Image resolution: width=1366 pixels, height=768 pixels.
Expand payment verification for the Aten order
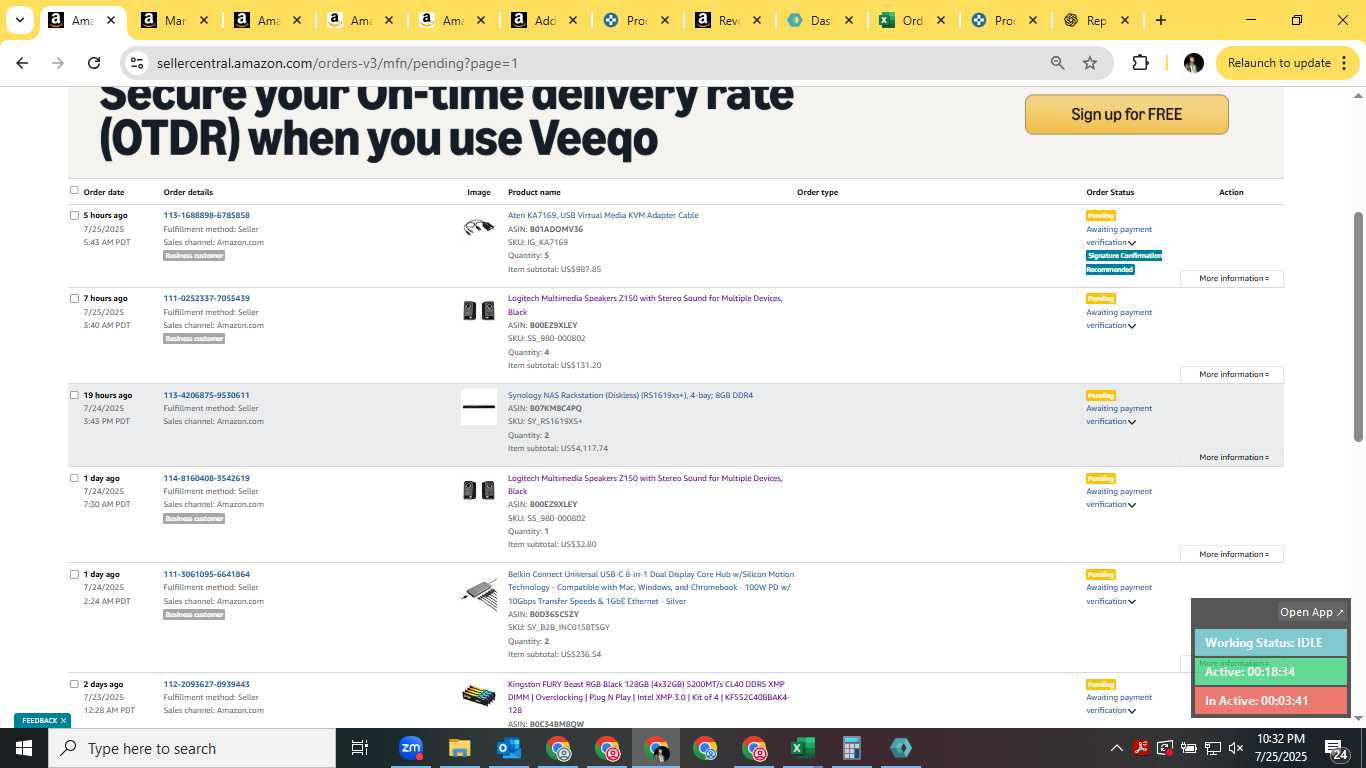coord(1132,243)
